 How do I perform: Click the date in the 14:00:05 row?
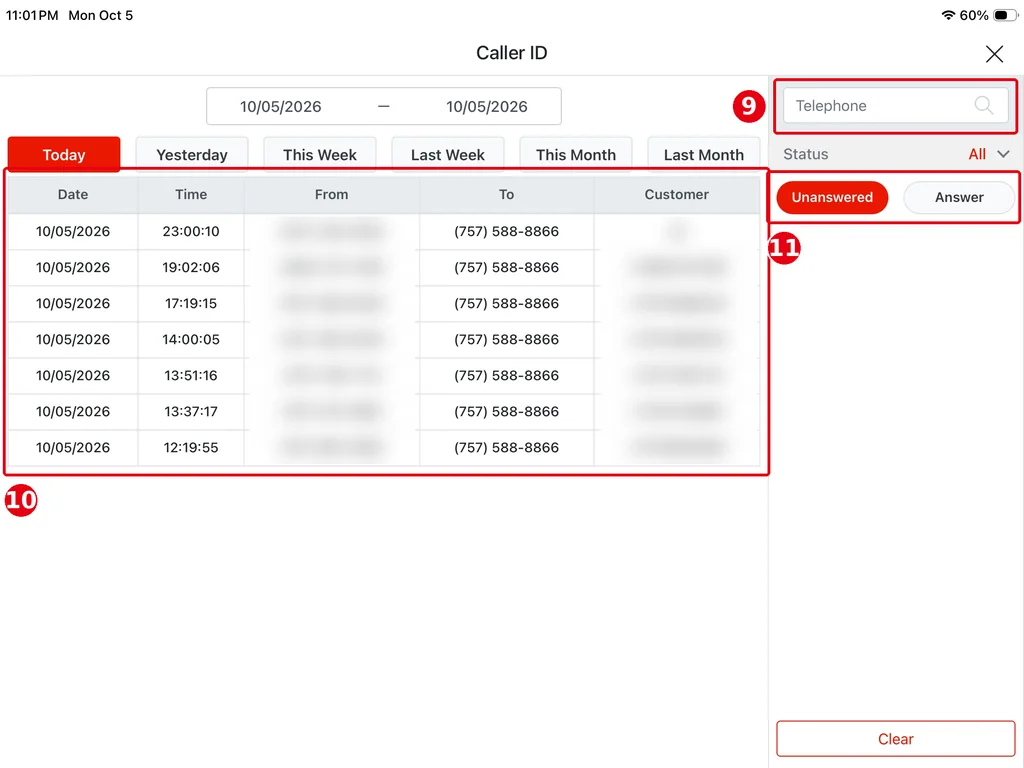(72, 340)
